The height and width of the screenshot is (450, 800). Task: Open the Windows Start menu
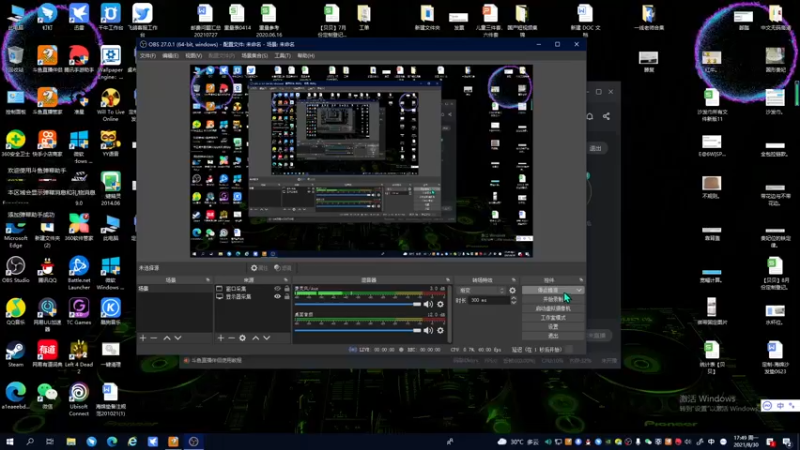pos(10,441)
